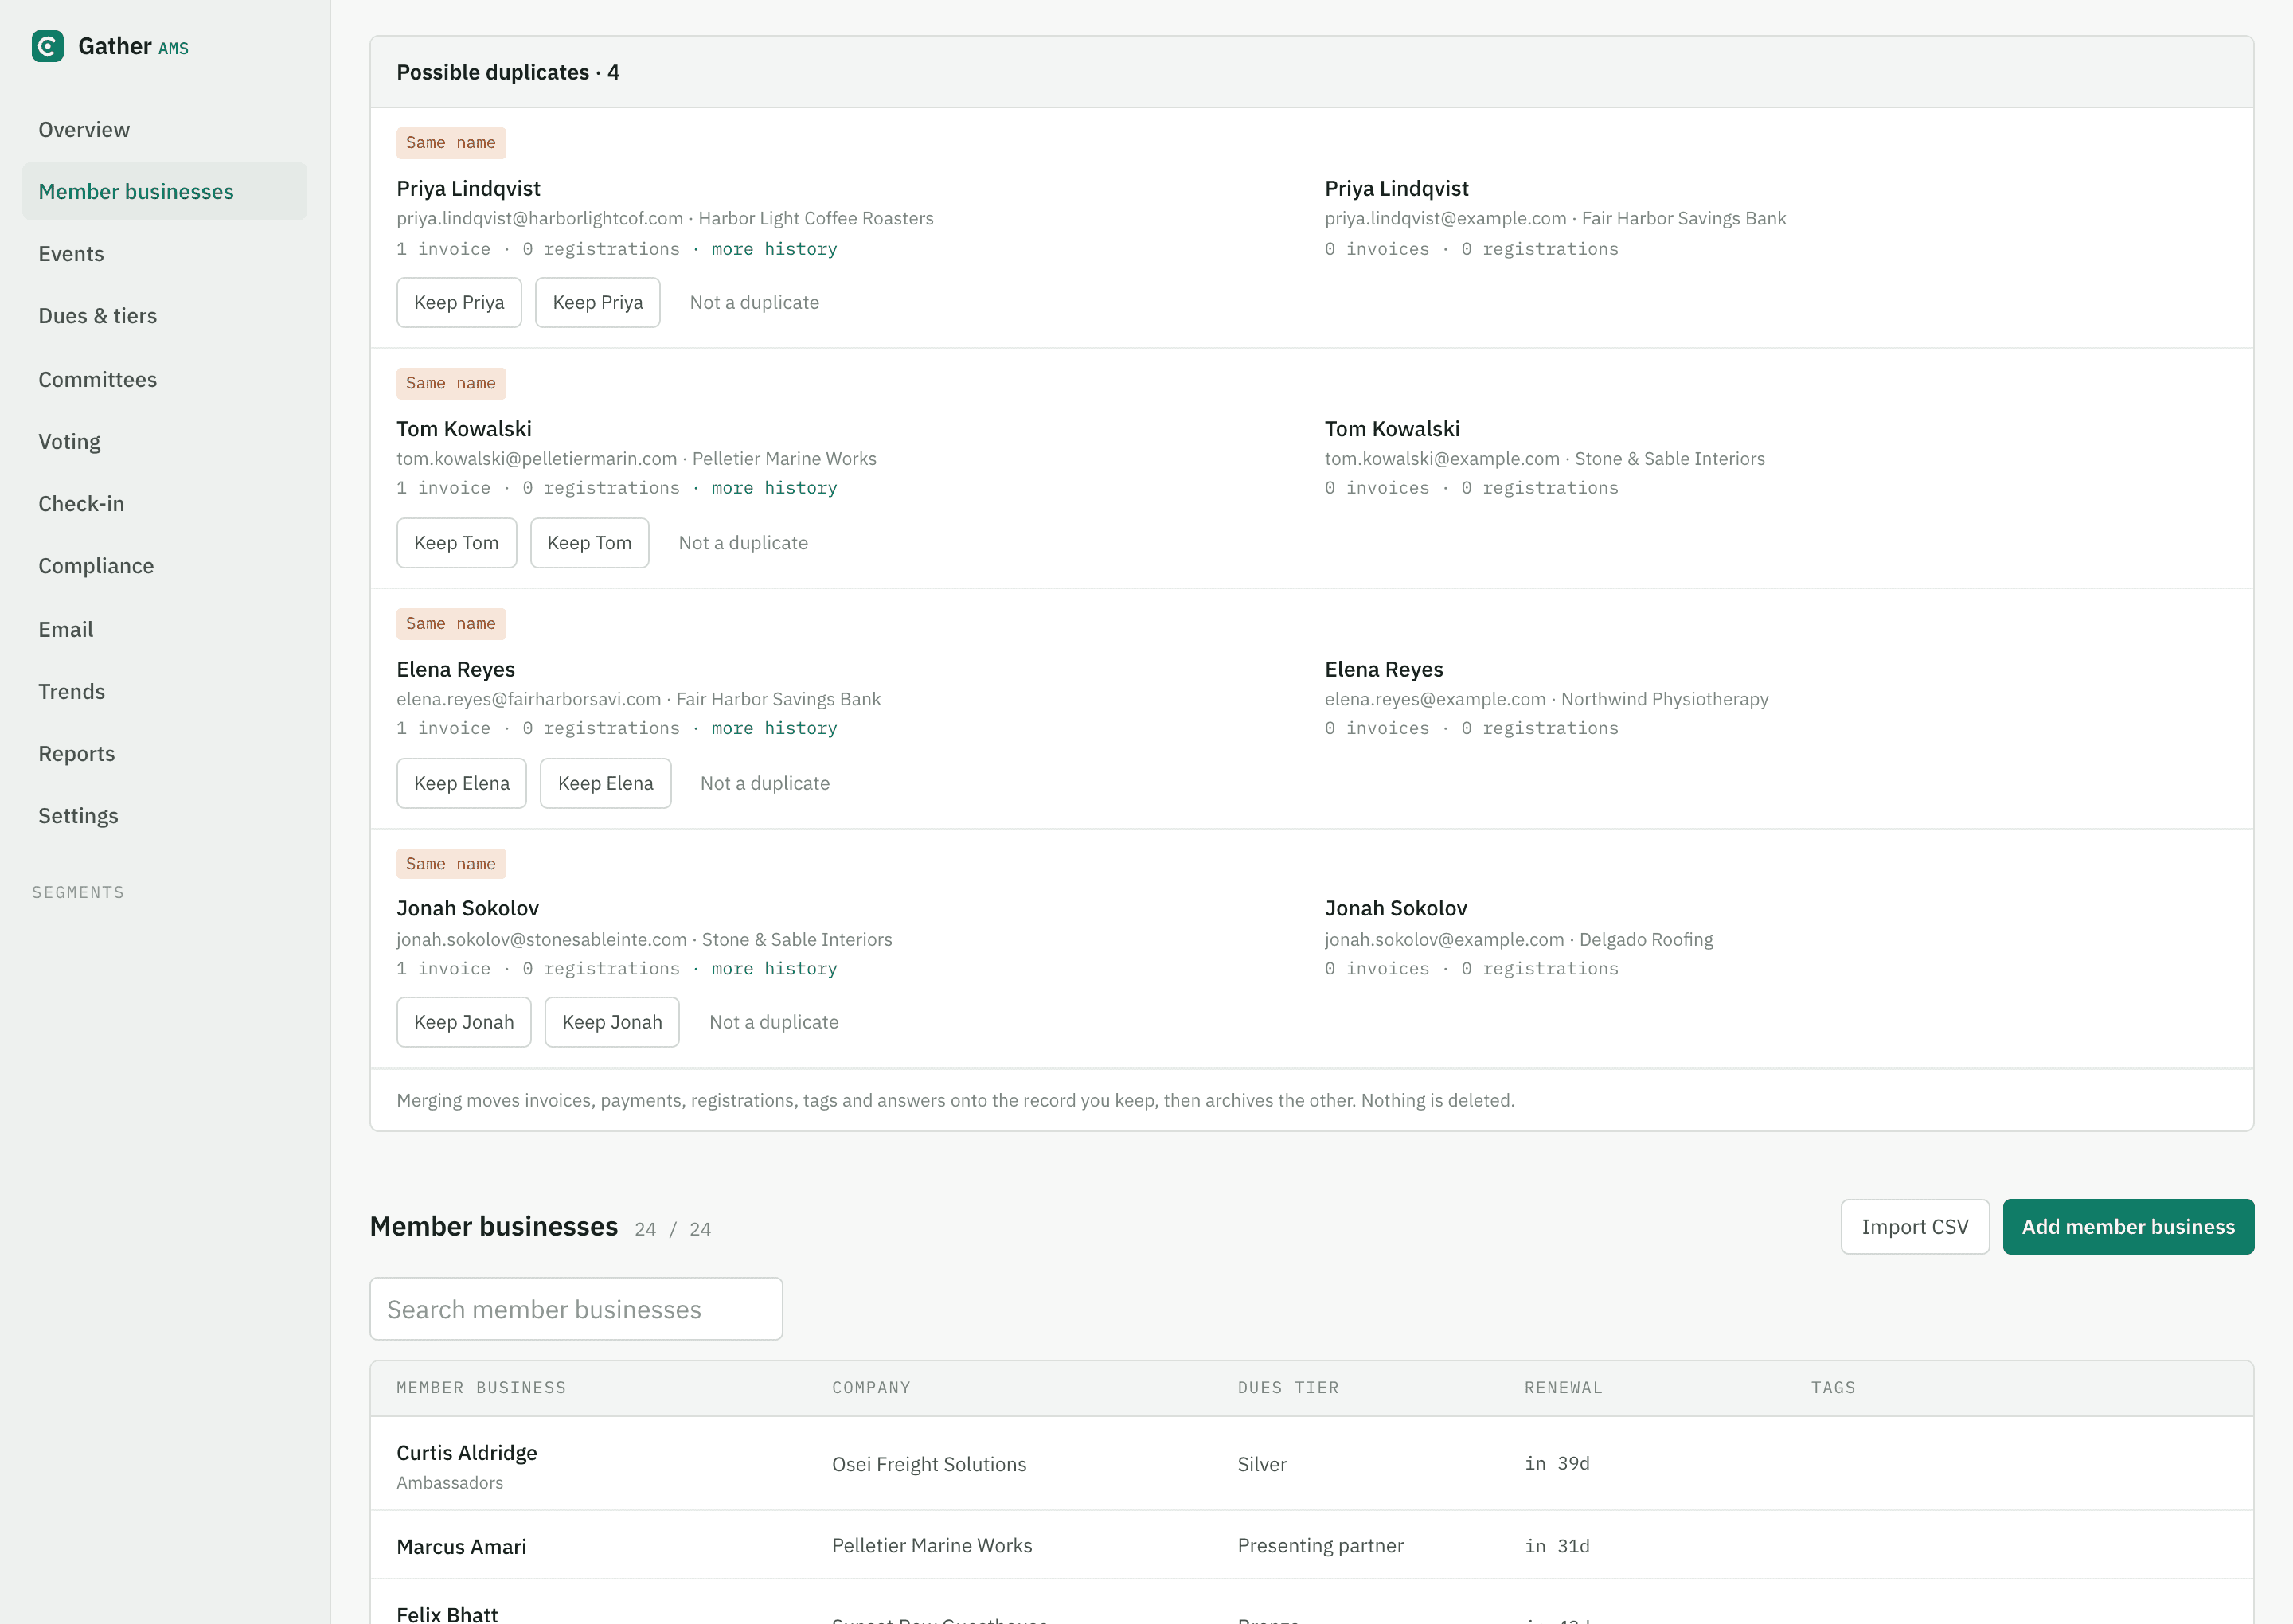Viewport: 2293px width, 1624px height.
Task: Open more history for Priya Lindqvist
Action: [774, 249]
